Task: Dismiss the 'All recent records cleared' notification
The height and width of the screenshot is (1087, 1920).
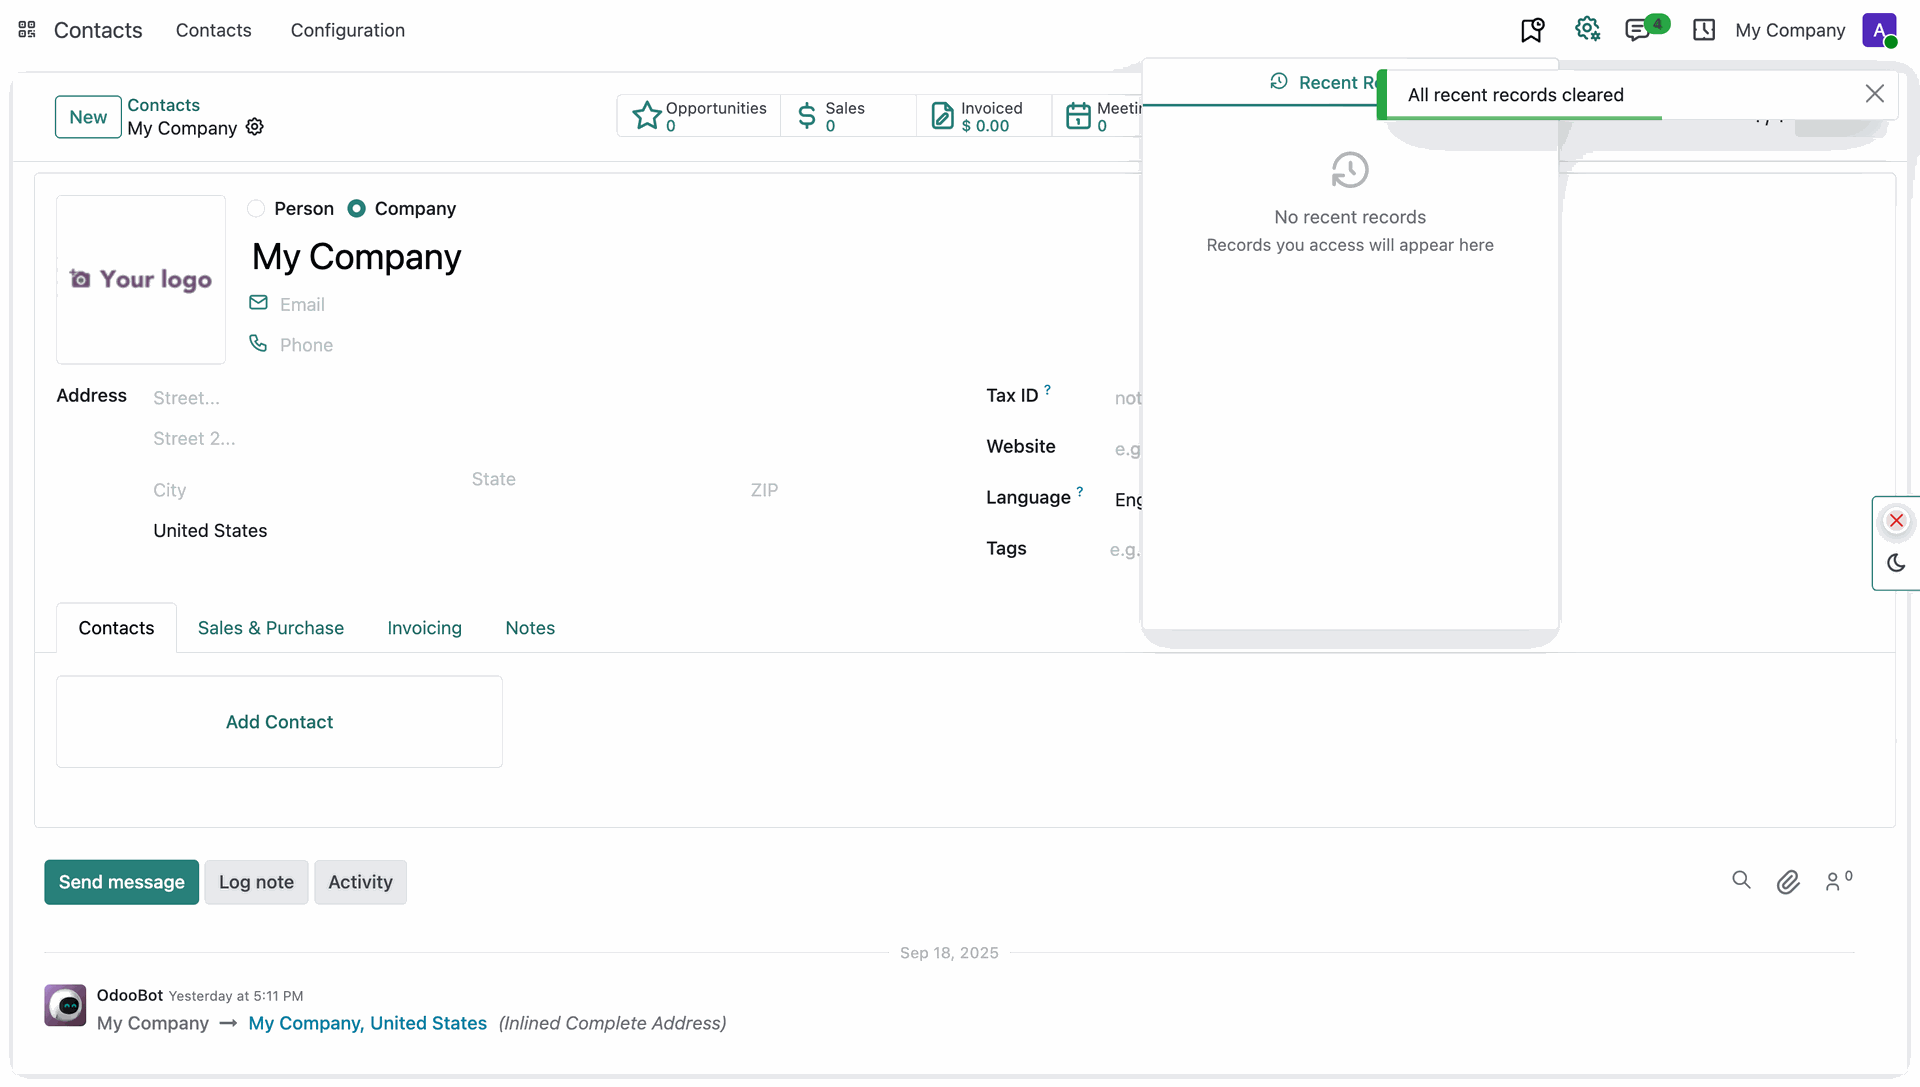Action: point(1874,94)
